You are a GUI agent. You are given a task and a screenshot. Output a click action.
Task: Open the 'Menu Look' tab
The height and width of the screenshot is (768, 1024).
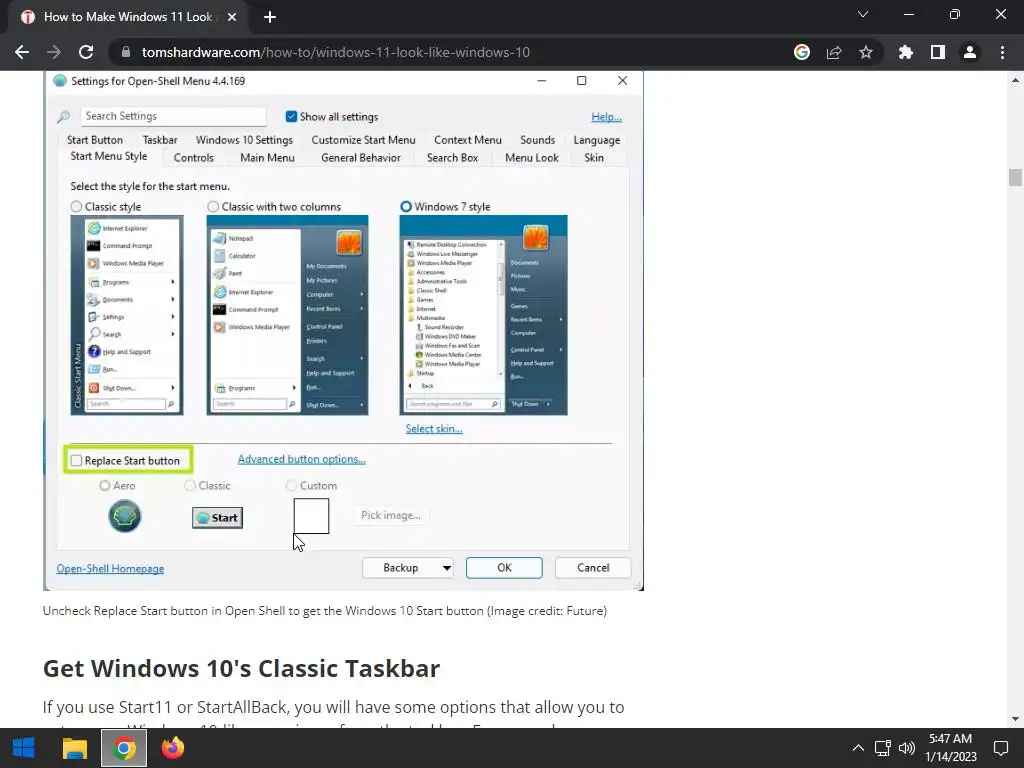(532, 157)
